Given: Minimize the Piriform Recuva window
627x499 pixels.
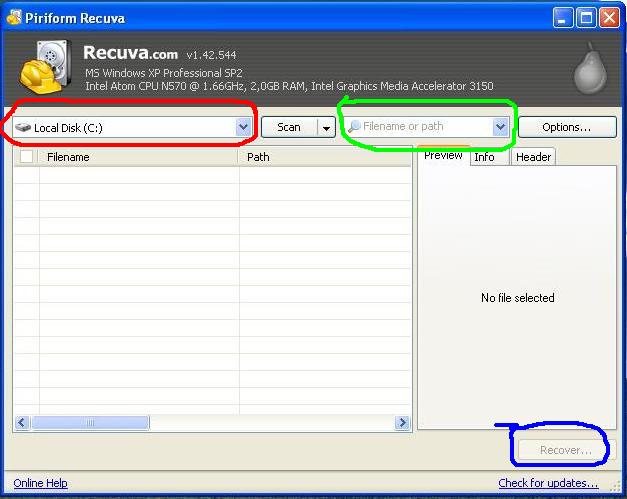Looking at the screenshot, I should pos(562,18).
